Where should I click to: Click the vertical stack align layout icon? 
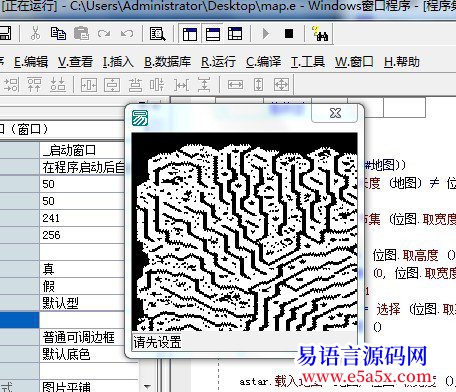click(135, 85)
